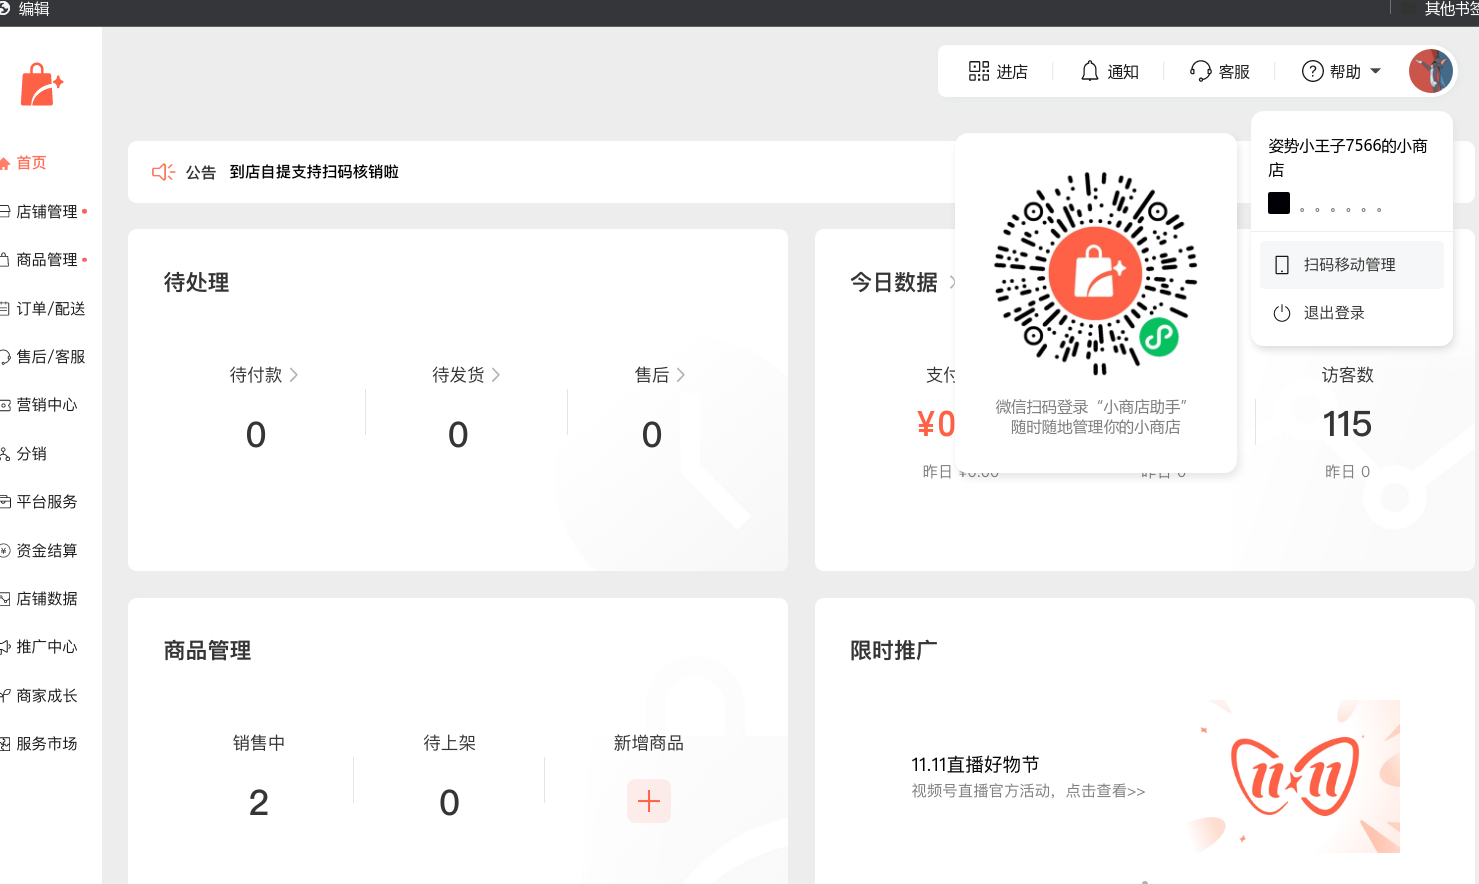Open 平台服务 in the sidebar

tap(46, 502)
